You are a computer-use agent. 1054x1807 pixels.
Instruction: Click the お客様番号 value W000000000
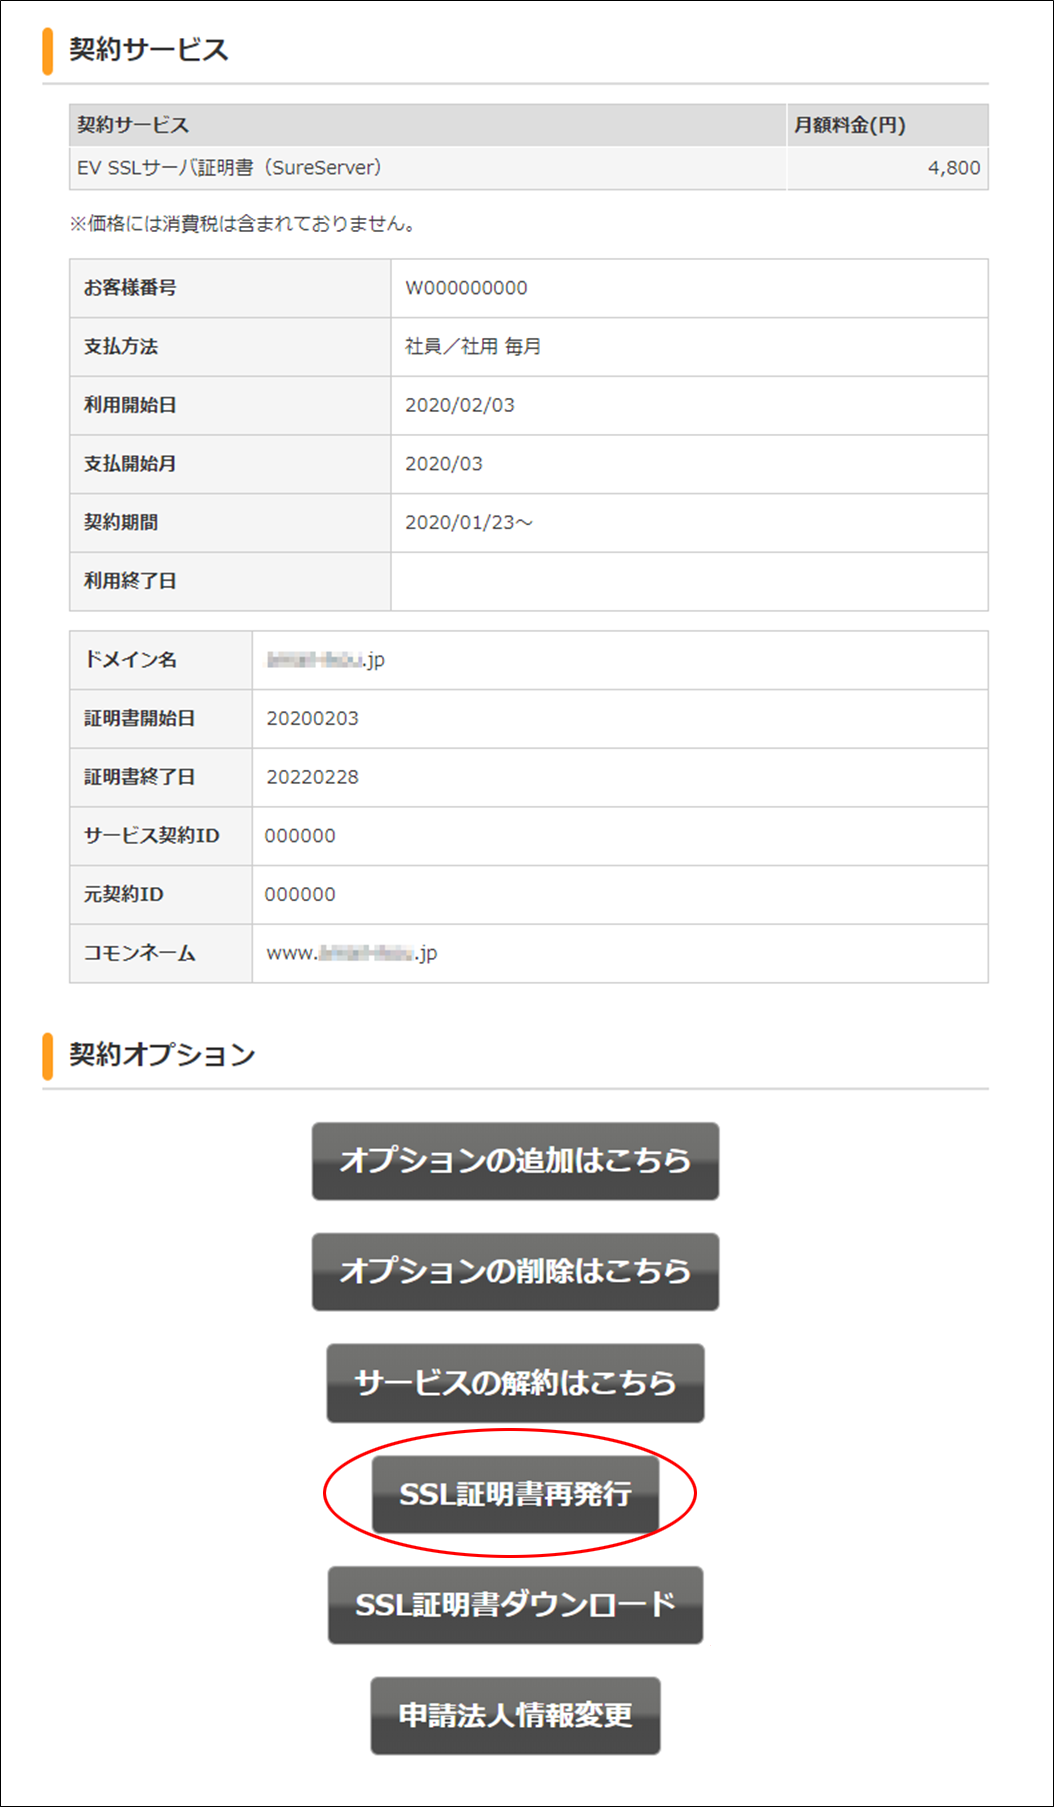click(x=466, y=288)
